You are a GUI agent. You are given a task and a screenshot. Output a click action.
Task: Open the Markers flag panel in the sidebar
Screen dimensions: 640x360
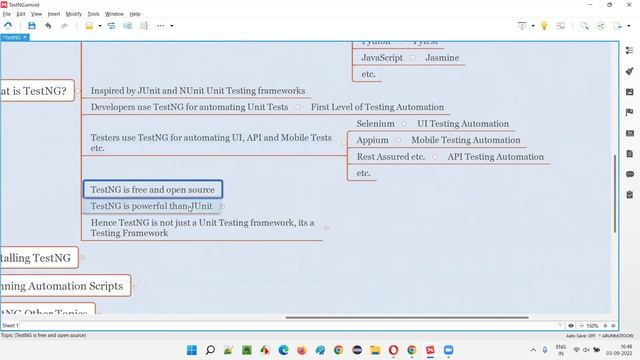[x=630, y=112]
